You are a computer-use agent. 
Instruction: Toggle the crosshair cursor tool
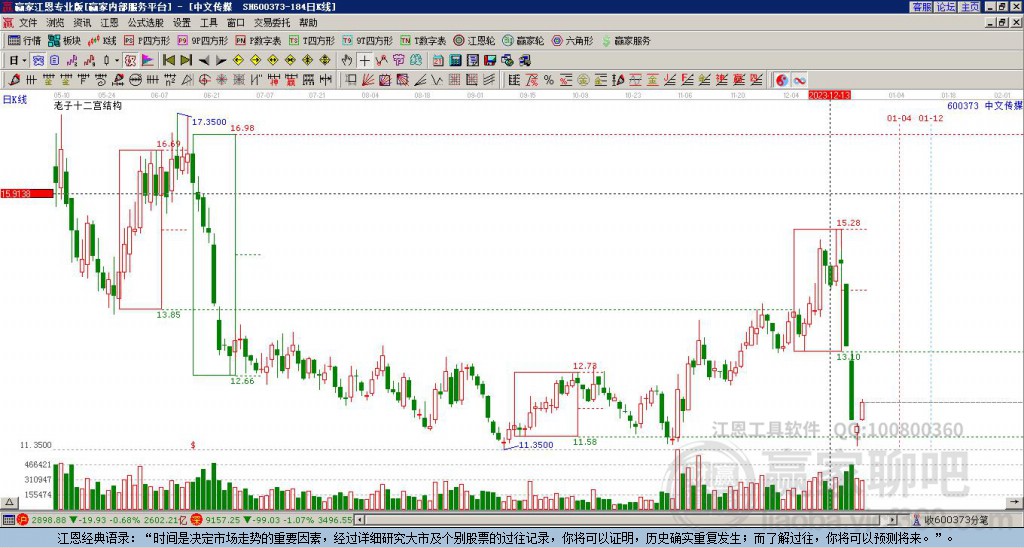point(364,60)
